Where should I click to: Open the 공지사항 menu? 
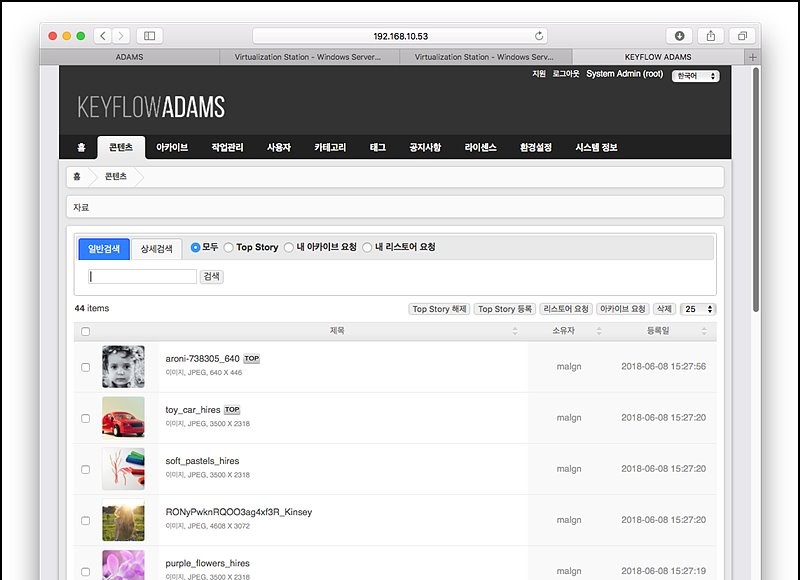(x=425, y=147)
